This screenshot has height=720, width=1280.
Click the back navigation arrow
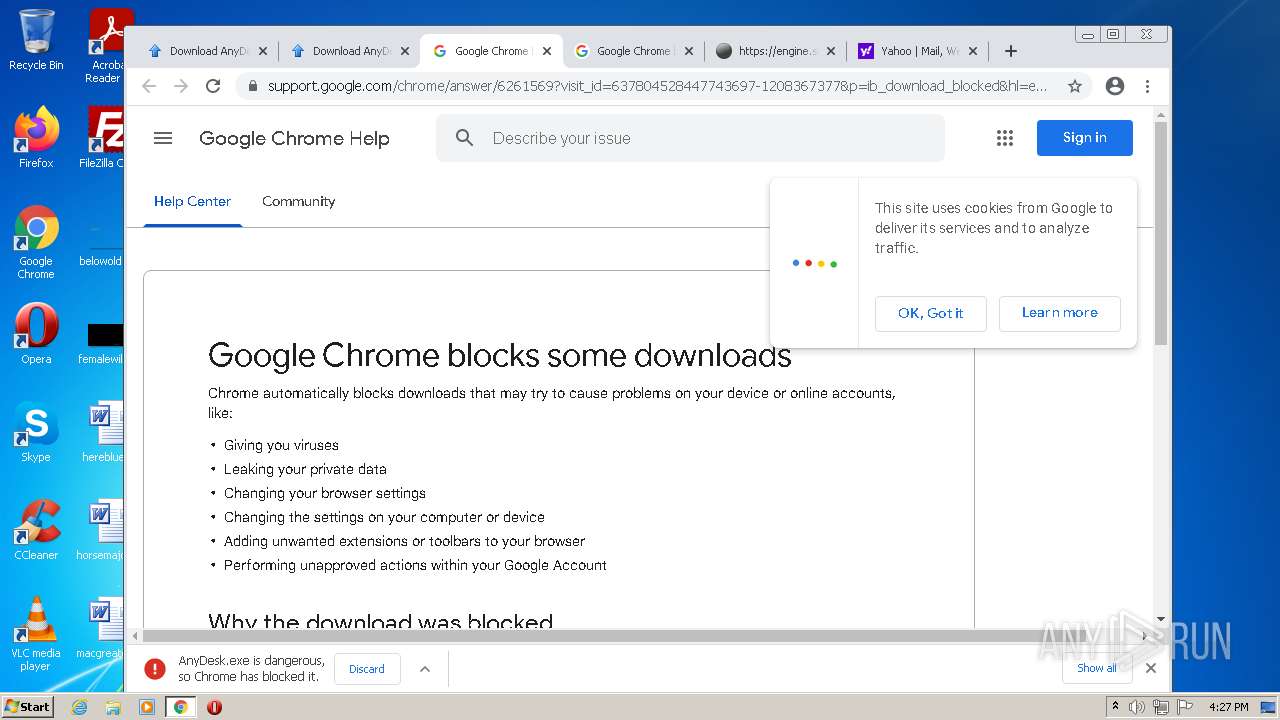coord(149,86)
